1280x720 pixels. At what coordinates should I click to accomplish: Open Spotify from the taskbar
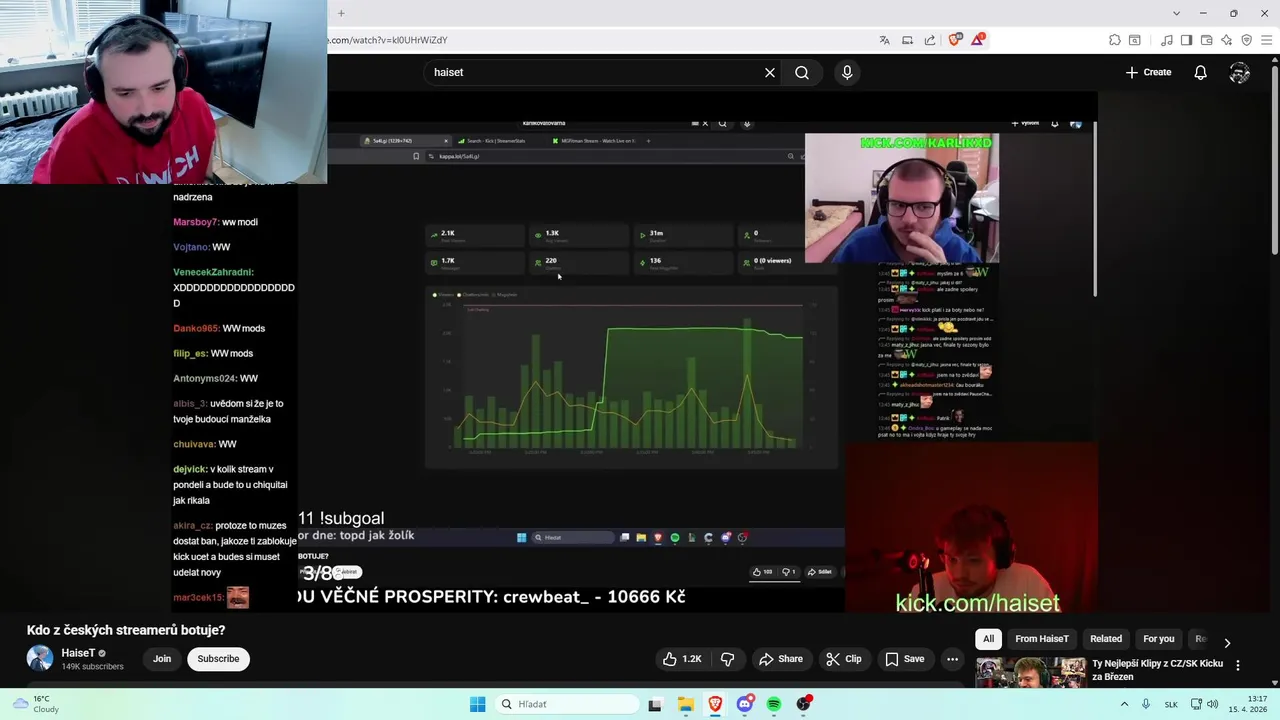774,704
